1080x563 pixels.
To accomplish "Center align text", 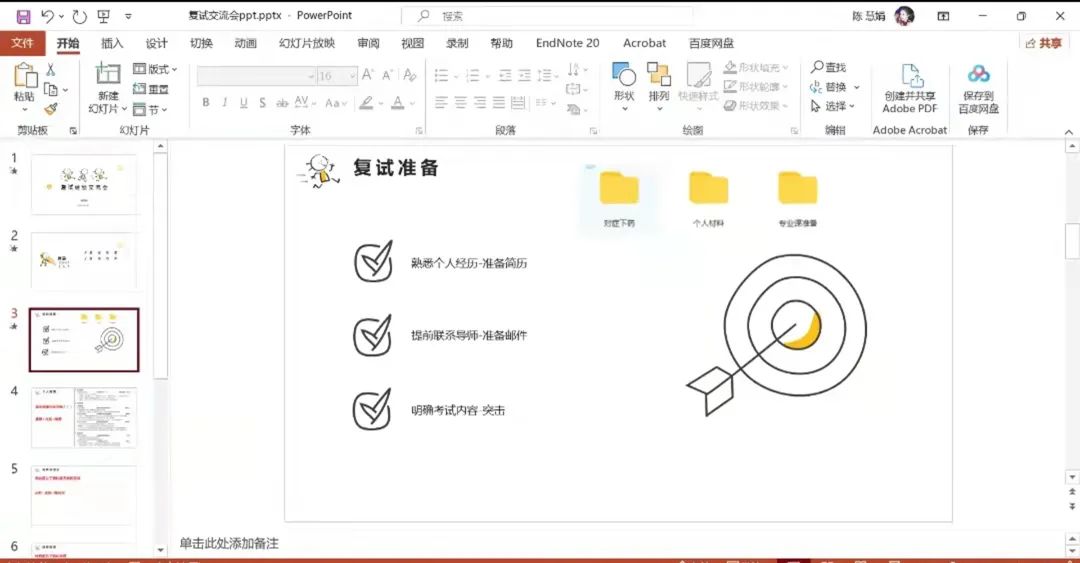I will pos(461,103).
